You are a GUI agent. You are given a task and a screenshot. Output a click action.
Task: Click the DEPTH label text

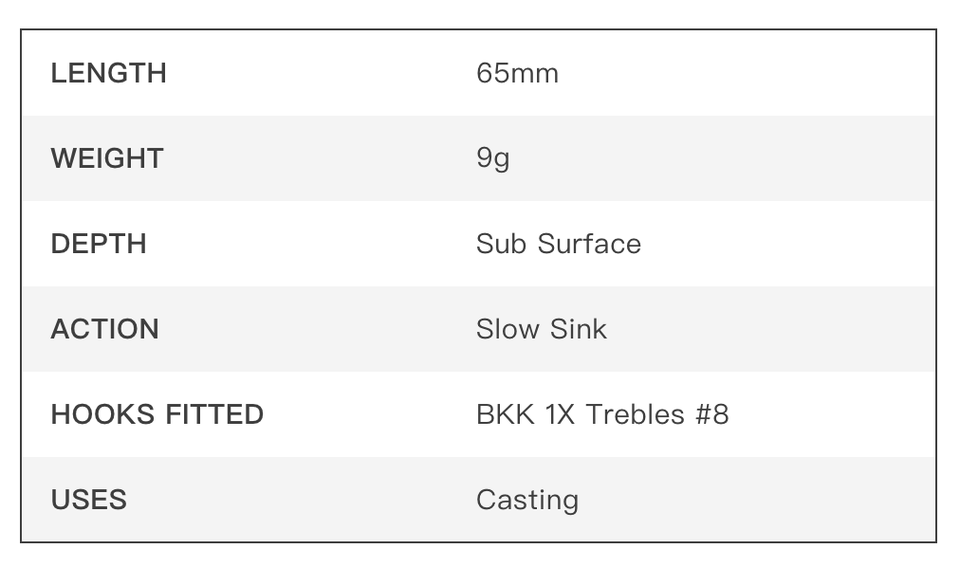click(x=98, y=244)
